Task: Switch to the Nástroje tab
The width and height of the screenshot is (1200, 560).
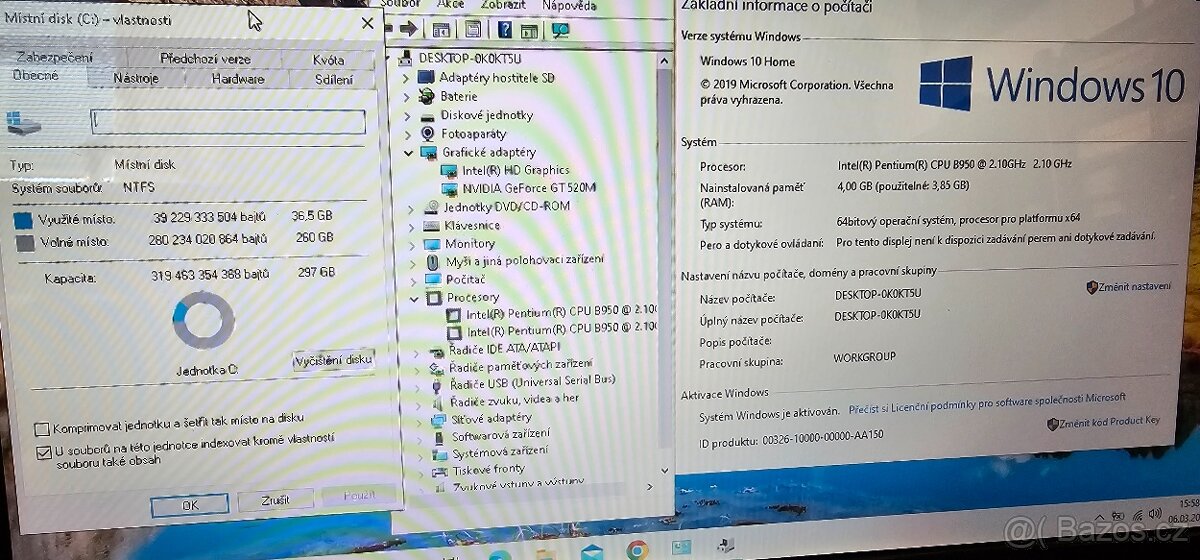Action: pos(136,78)
